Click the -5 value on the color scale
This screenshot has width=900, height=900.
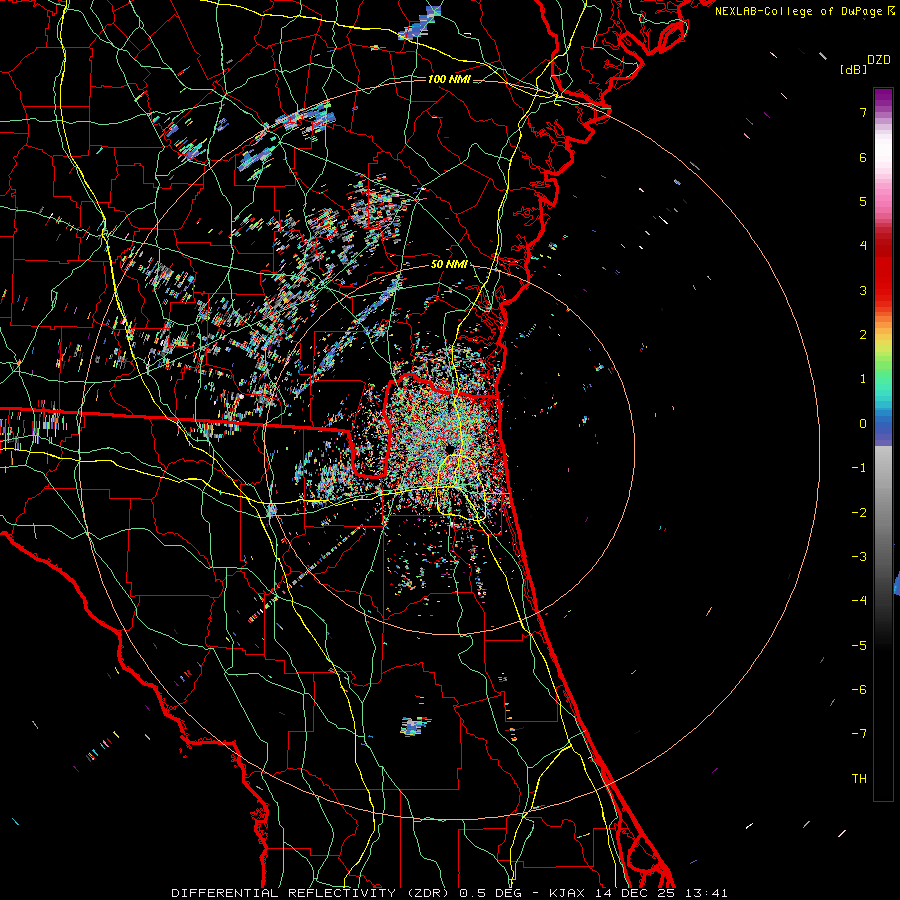coord(859,646)
